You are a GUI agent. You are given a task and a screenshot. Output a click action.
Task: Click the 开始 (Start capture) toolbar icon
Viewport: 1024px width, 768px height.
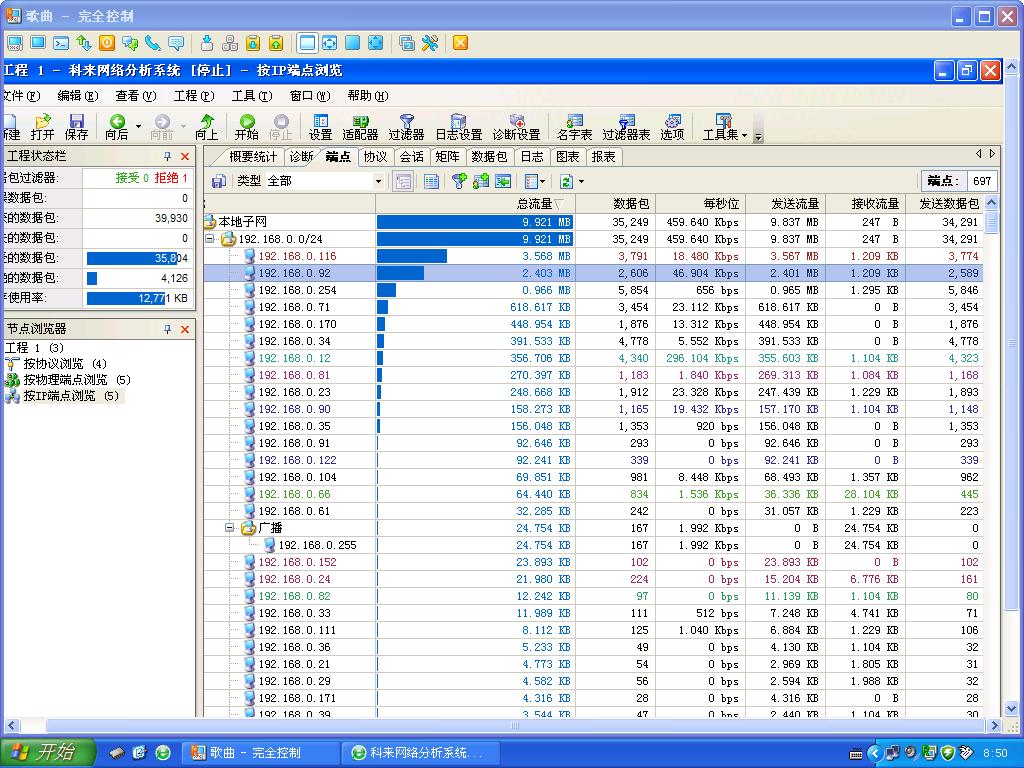[x=246, y=126]
